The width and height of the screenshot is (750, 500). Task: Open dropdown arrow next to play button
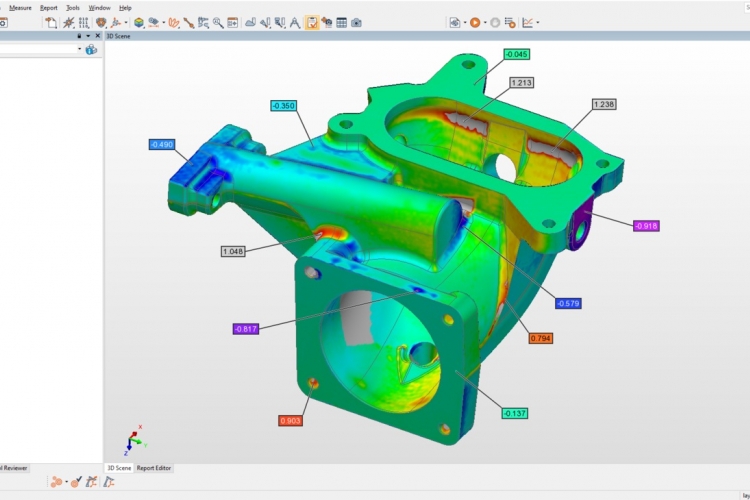pos(485,22)
